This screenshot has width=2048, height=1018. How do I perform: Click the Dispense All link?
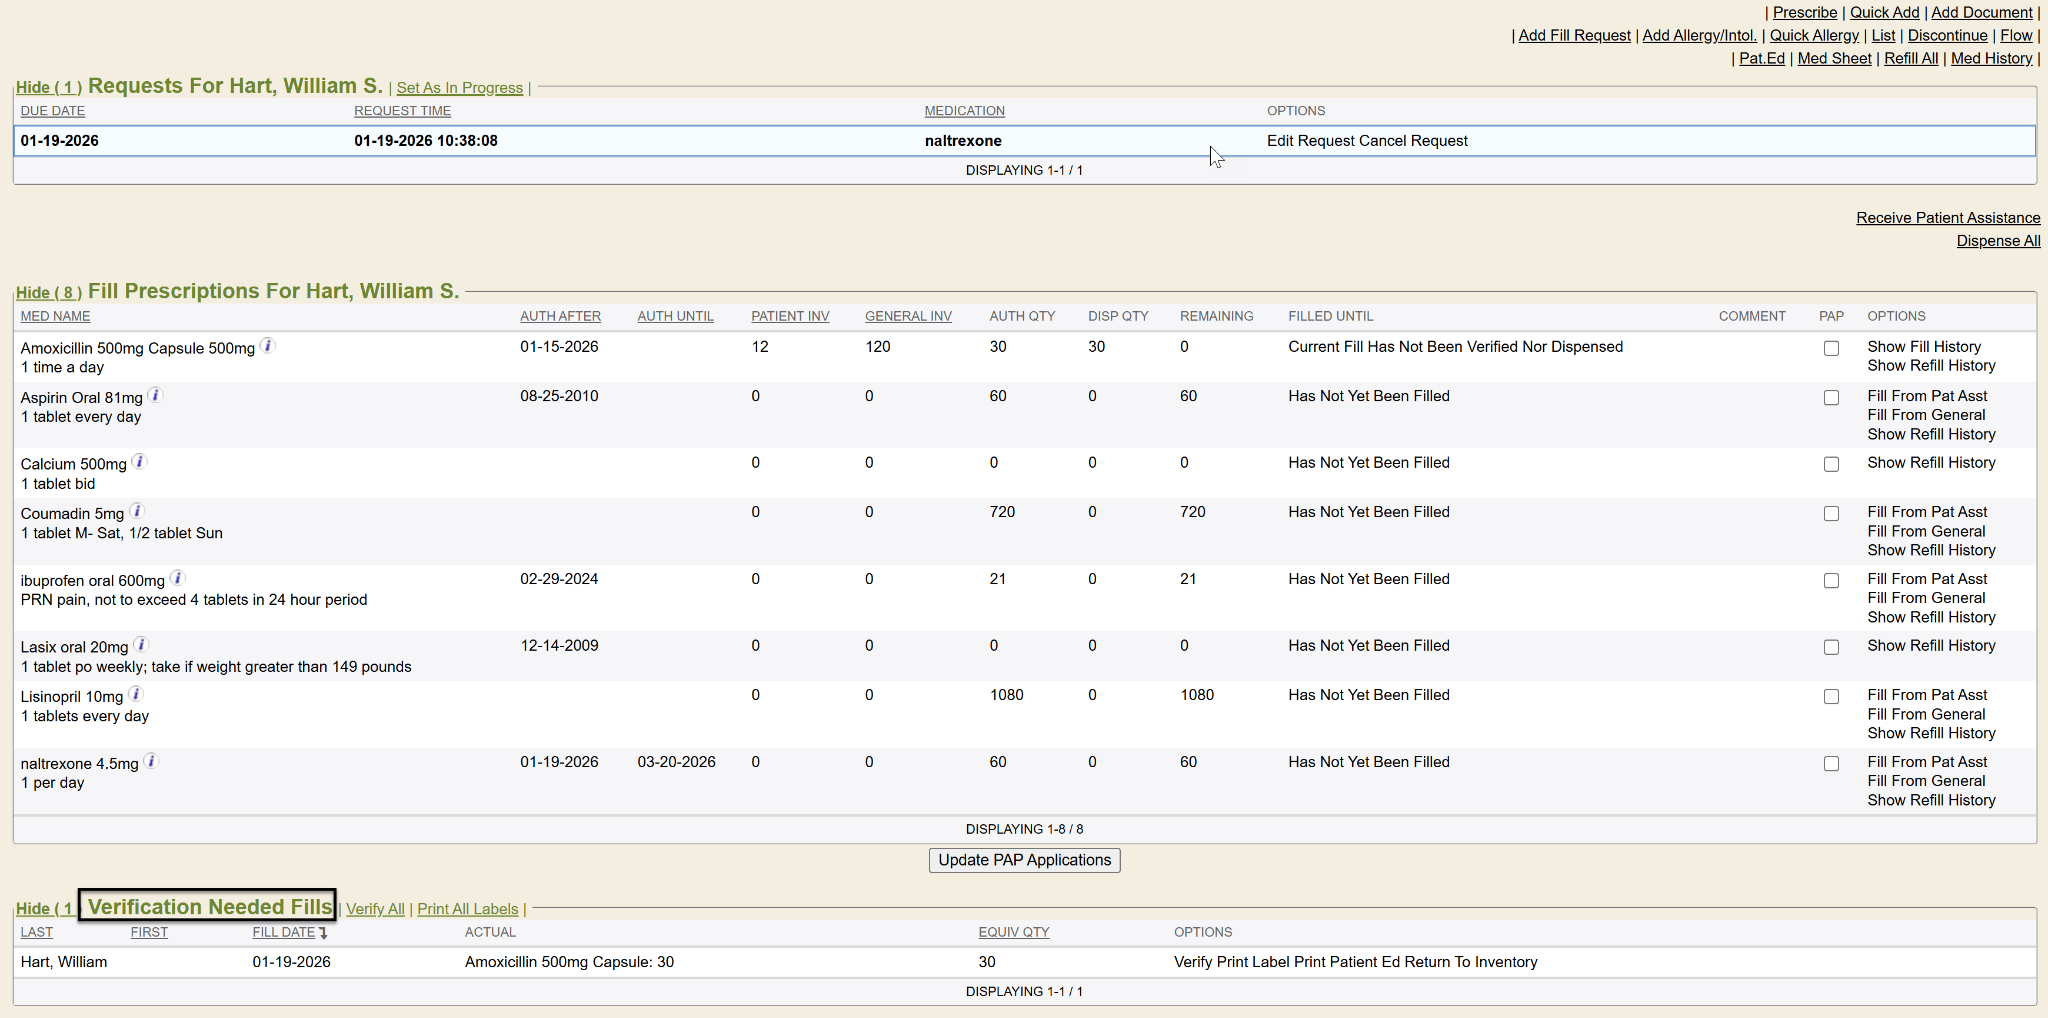coord(1998,241)
